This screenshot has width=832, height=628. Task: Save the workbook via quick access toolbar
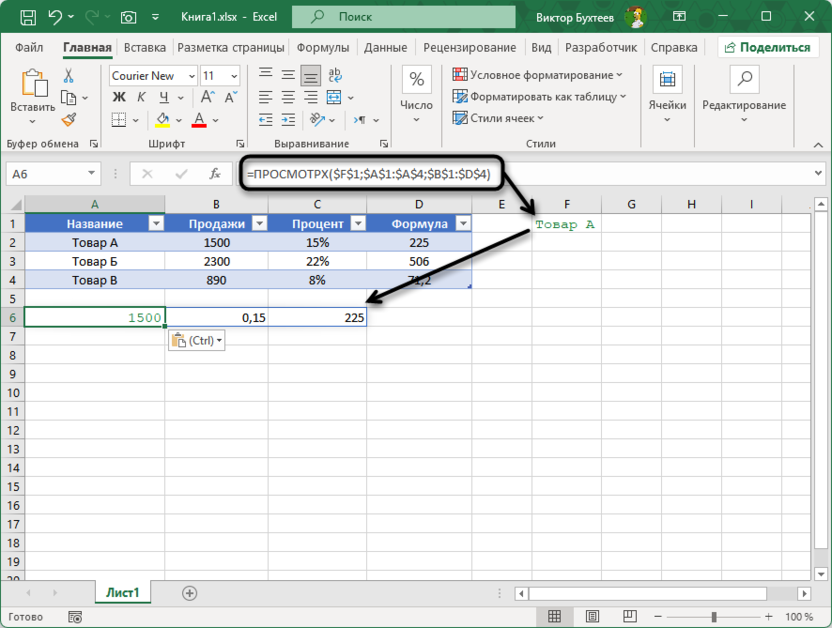[28, 16]
